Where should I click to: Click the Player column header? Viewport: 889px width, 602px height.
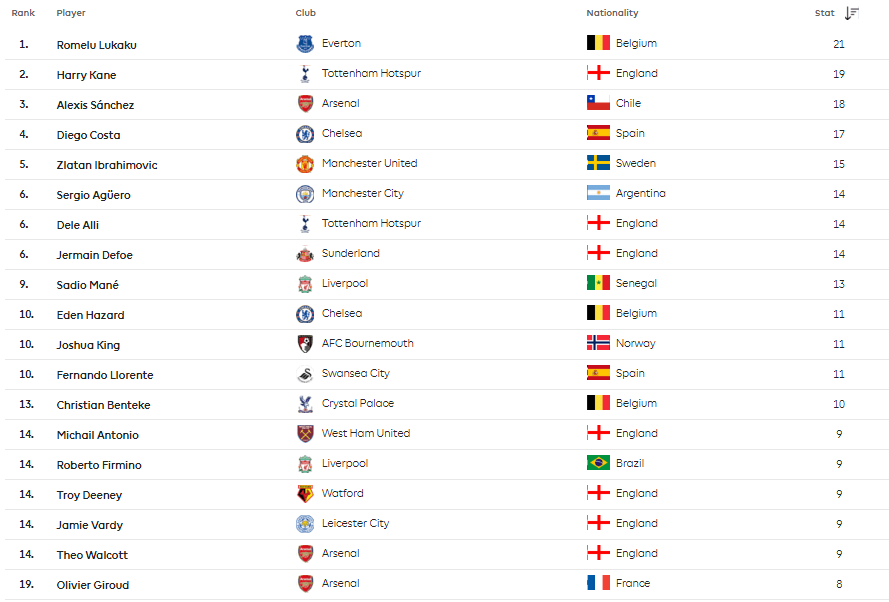click(71, 13)
